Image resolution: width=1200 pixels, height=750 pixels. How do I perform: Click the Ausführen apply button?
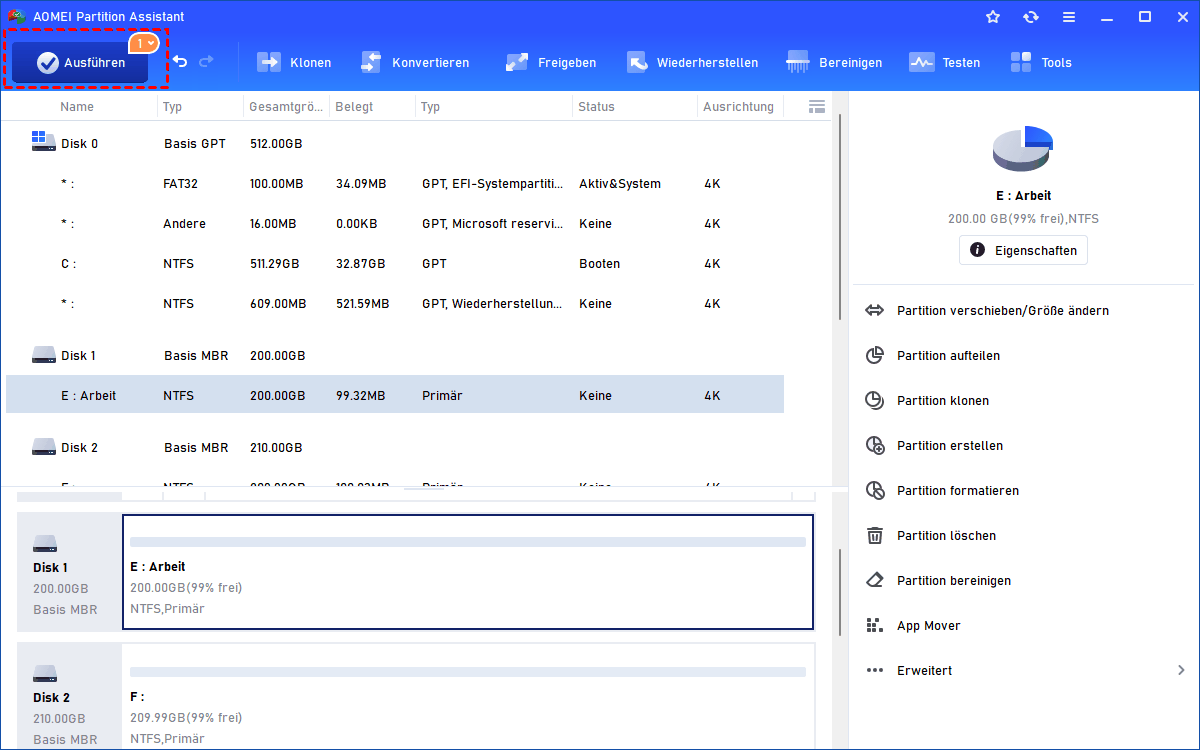(80, 62)
